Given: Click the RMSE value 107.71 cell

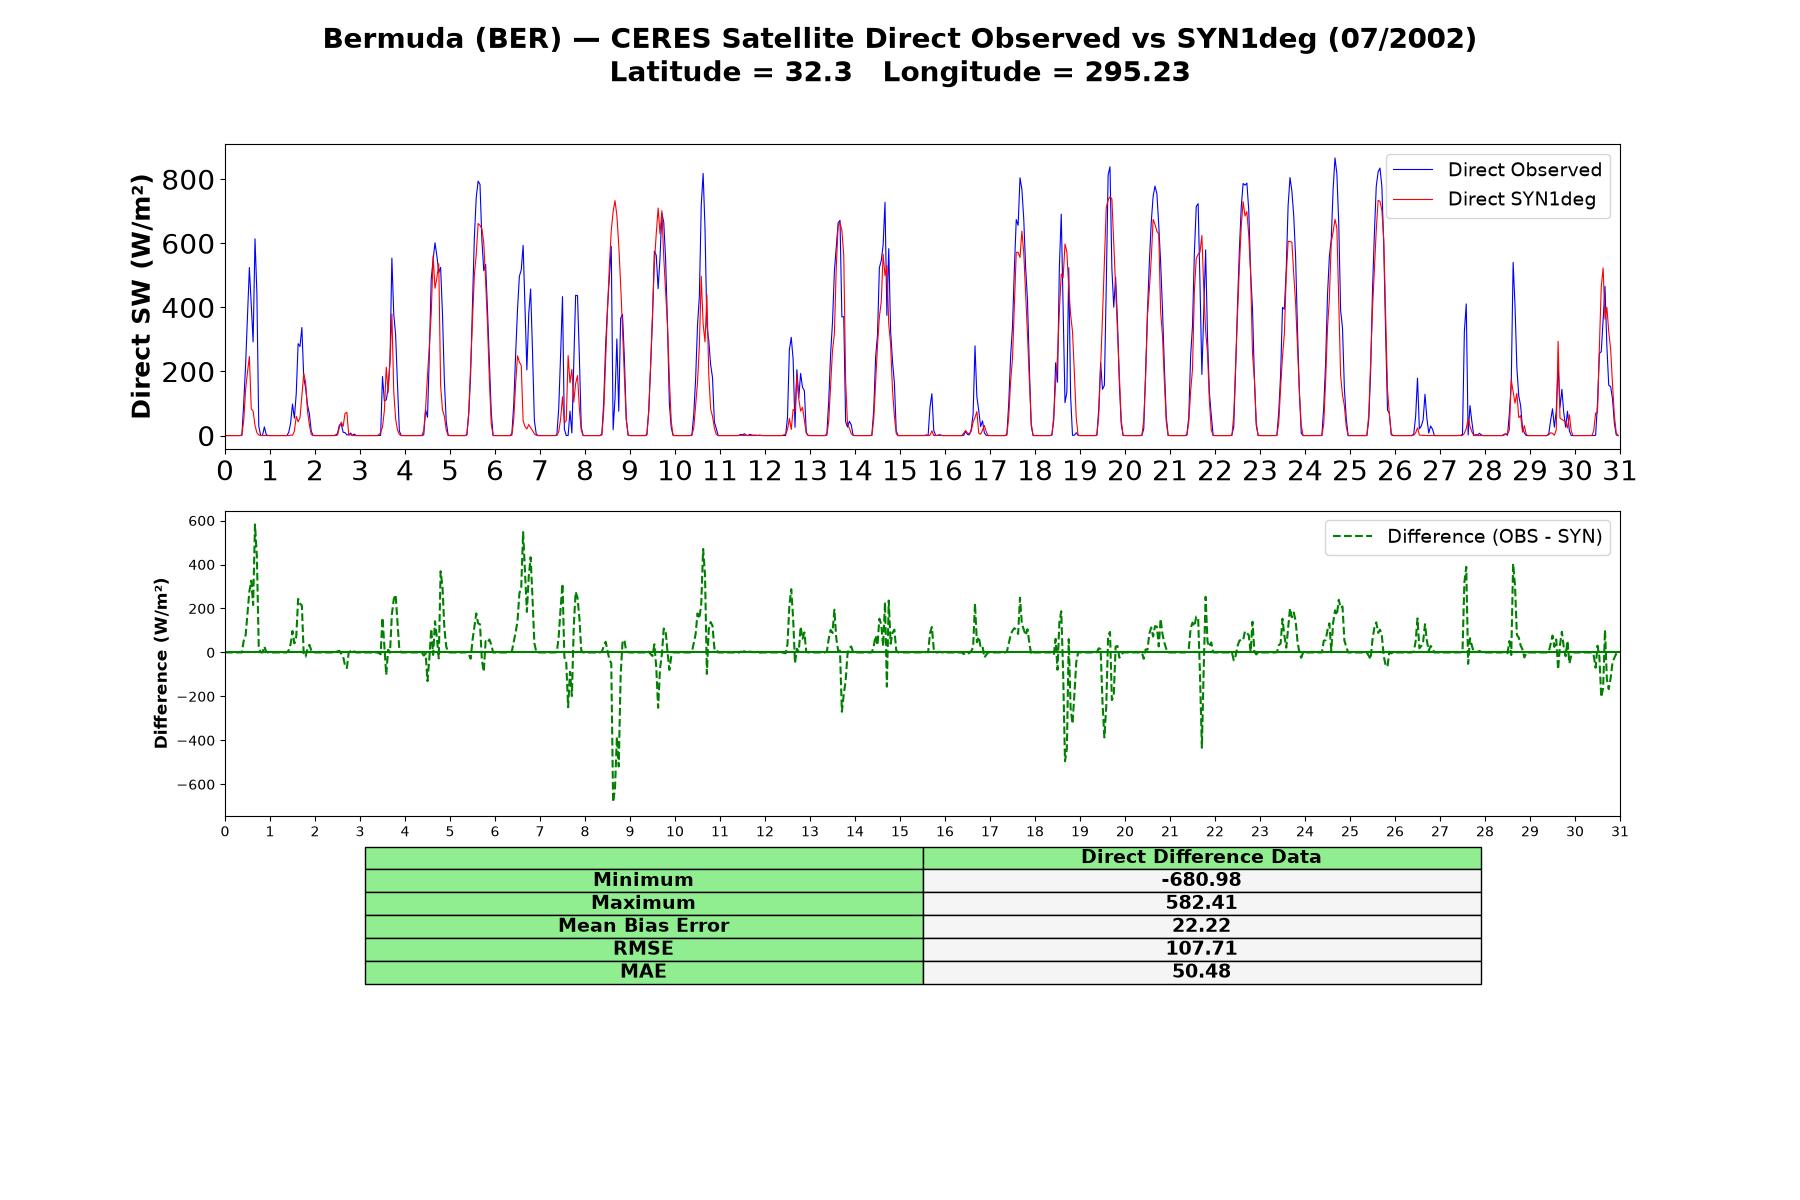Looking at the screenshot, I should (1202, 949).
